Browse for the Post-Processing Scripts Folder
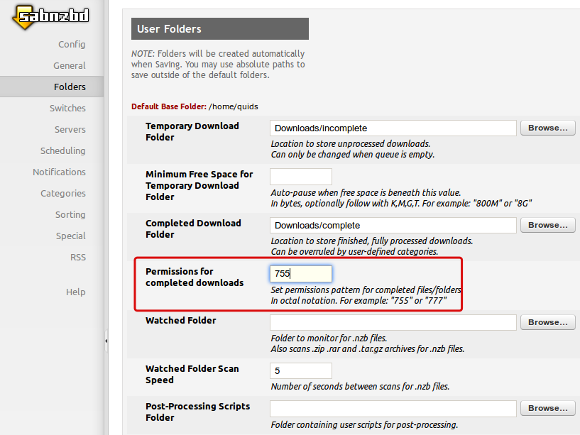This screenshot has width=580, height=435. click(547, 408)
